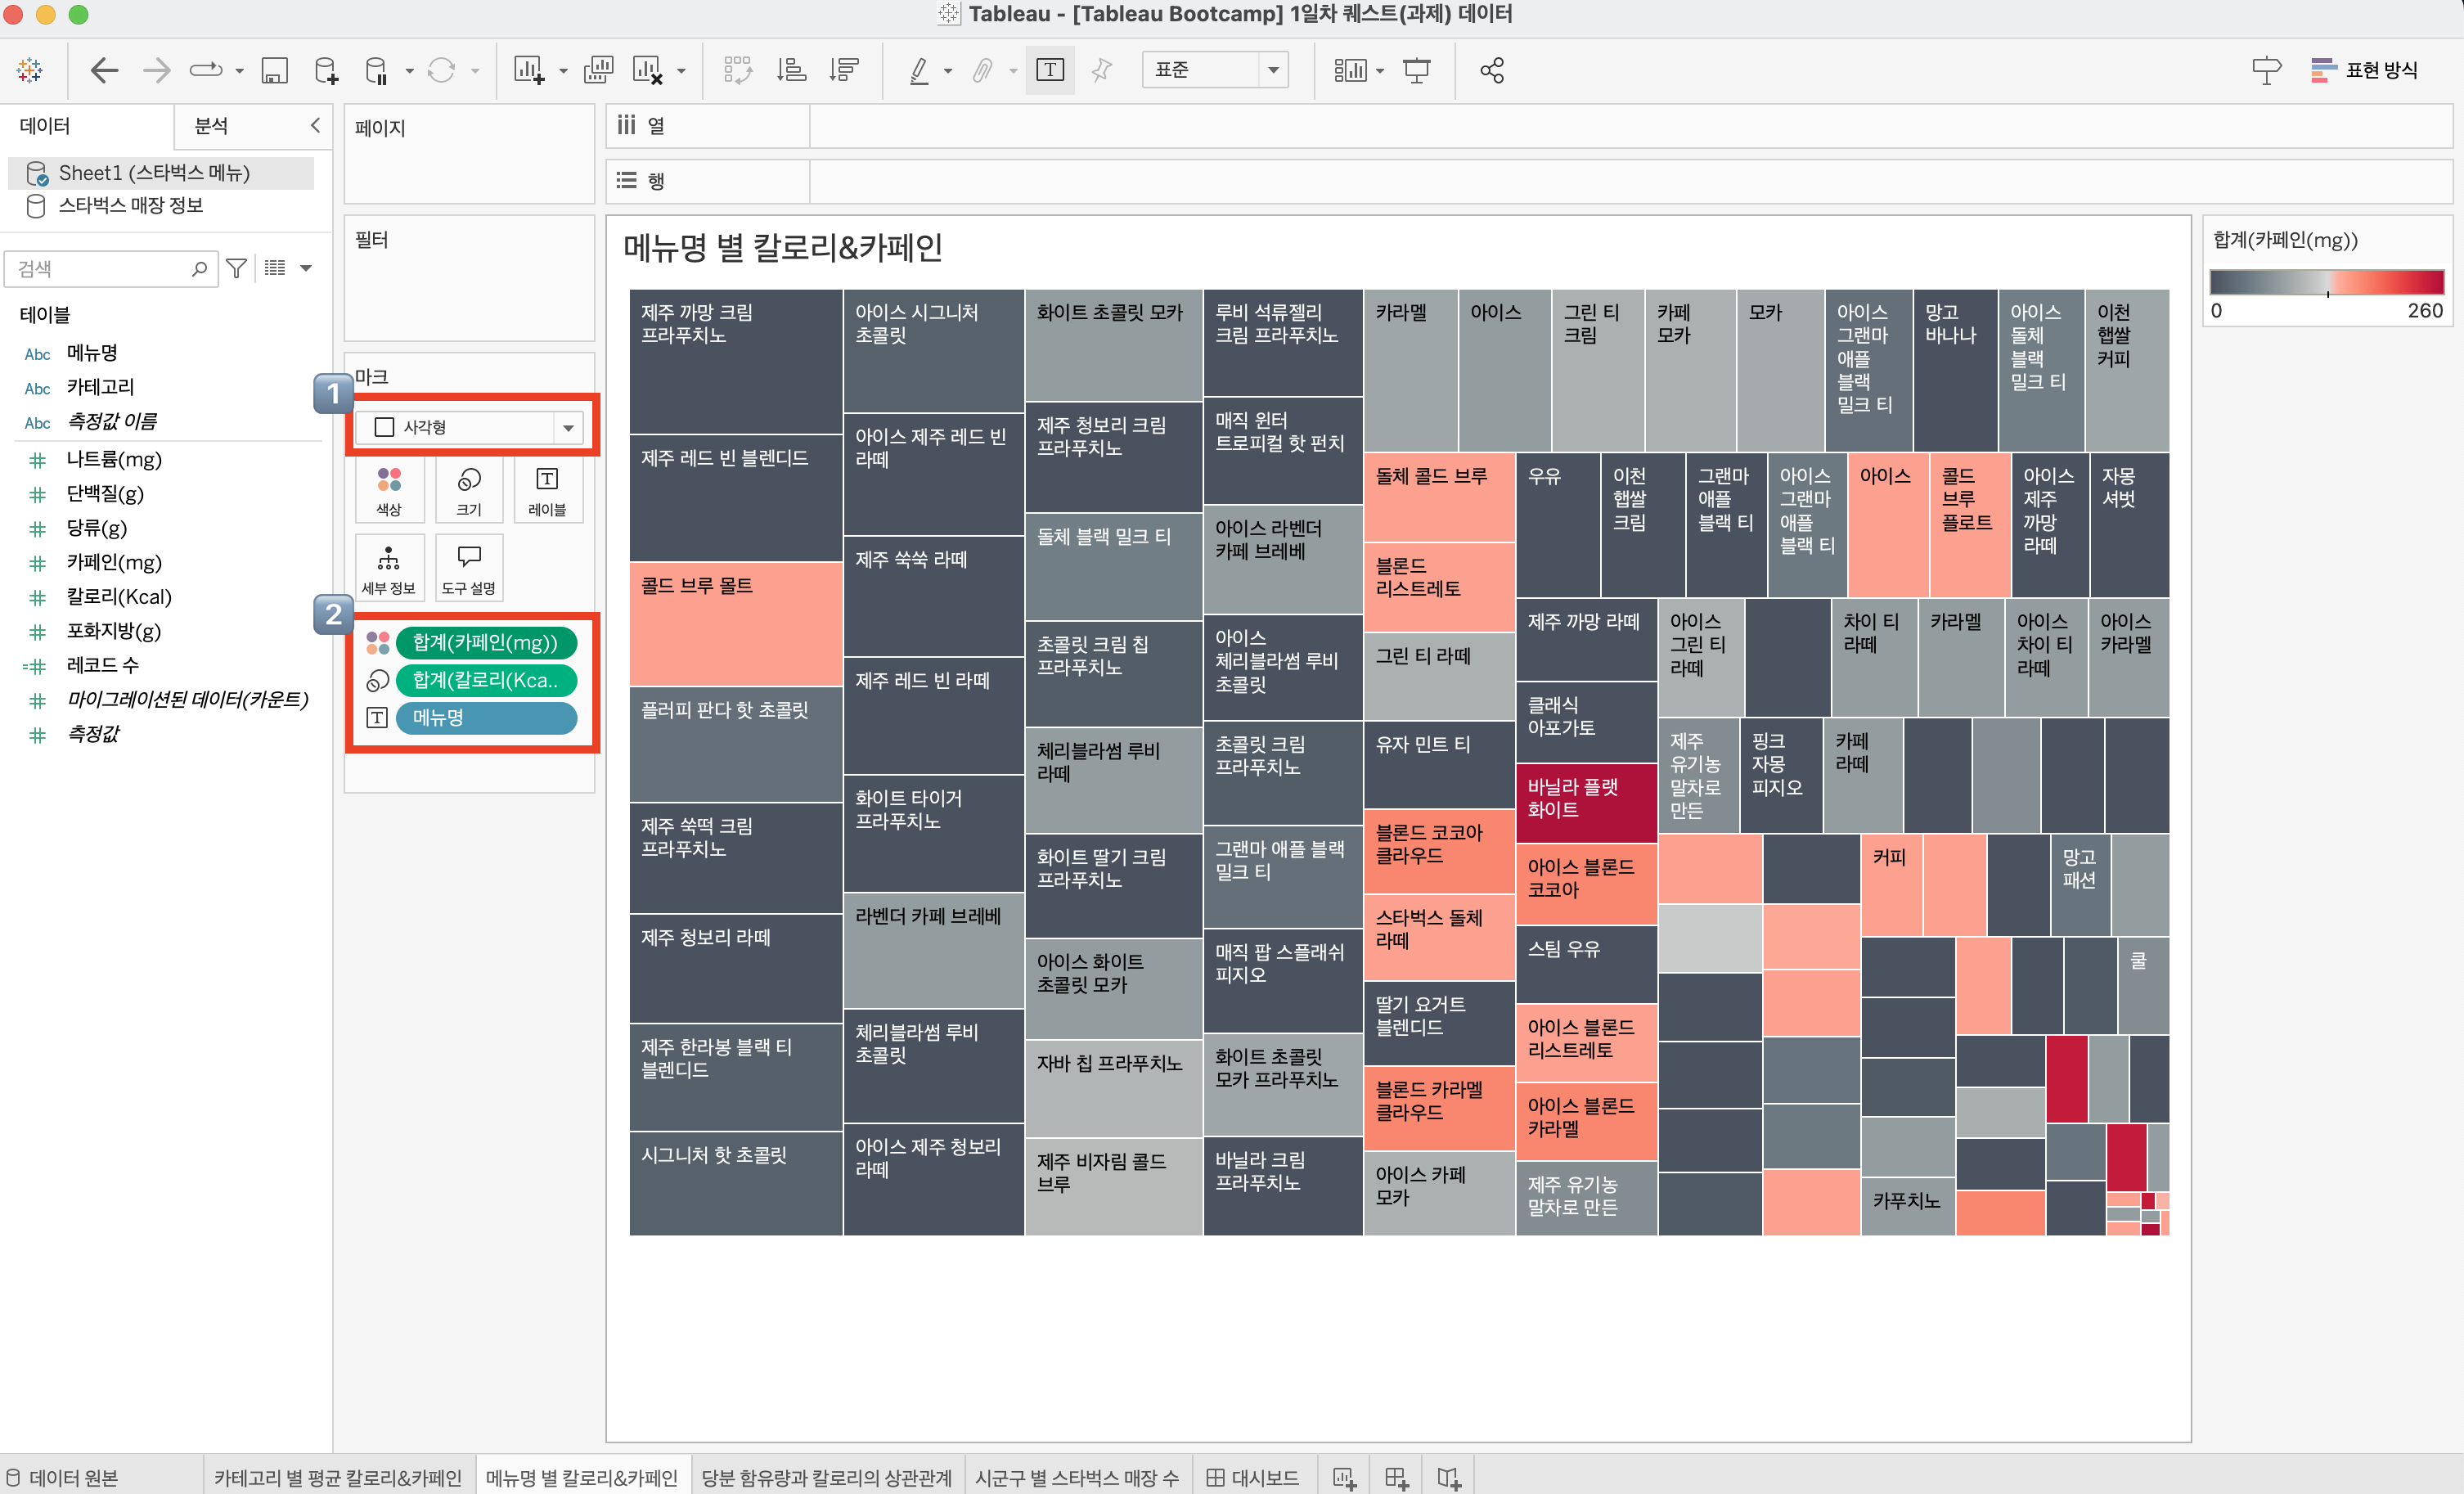Click the new data source icon
Viewport: 2464px width, 1494px height.
tap(326, 70)
